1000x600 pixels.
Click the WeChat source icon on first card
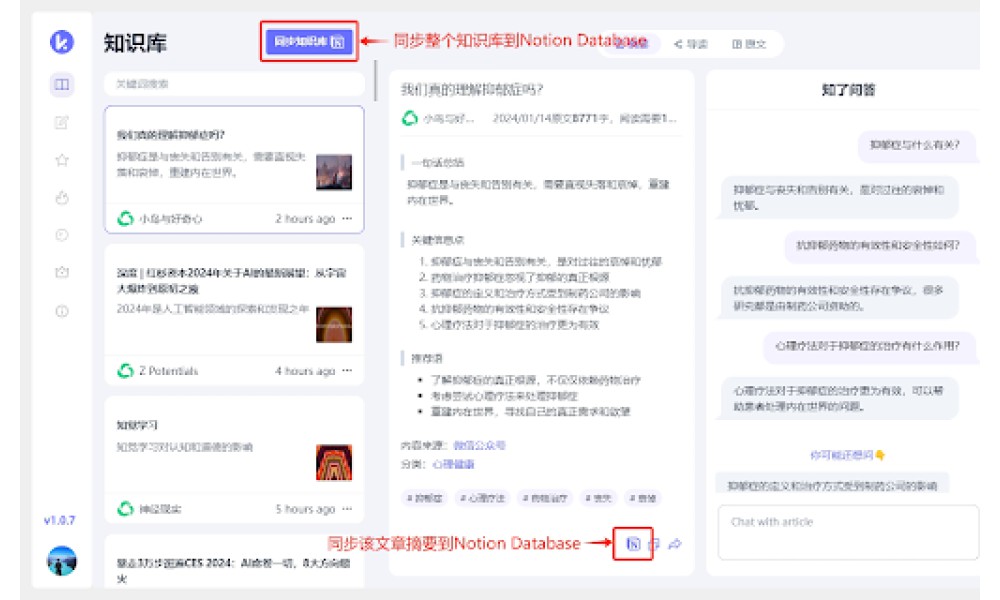pyautogui.click(x=126, y=219)
